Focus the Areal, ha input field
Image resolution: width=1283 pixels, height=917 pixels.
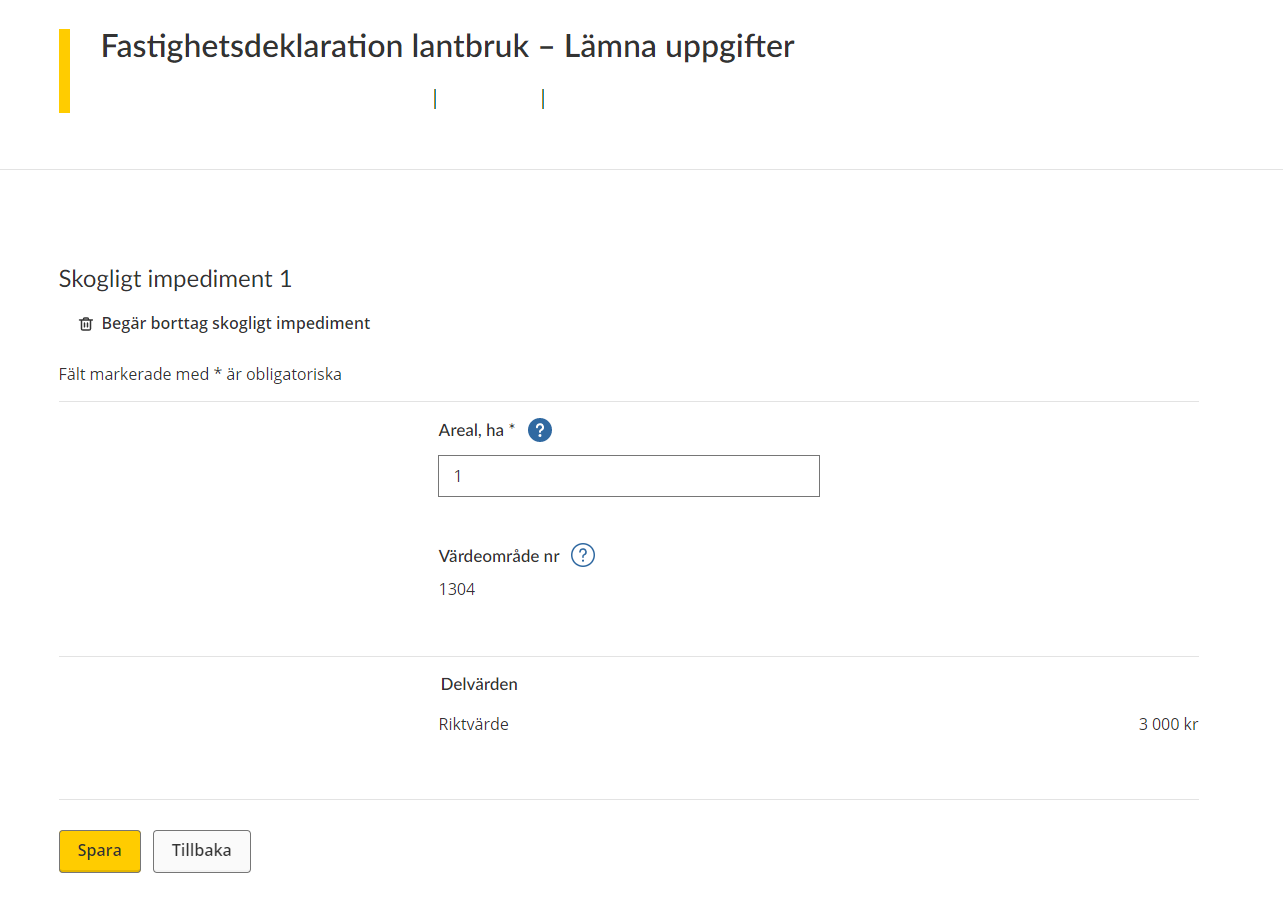(629, 476)
